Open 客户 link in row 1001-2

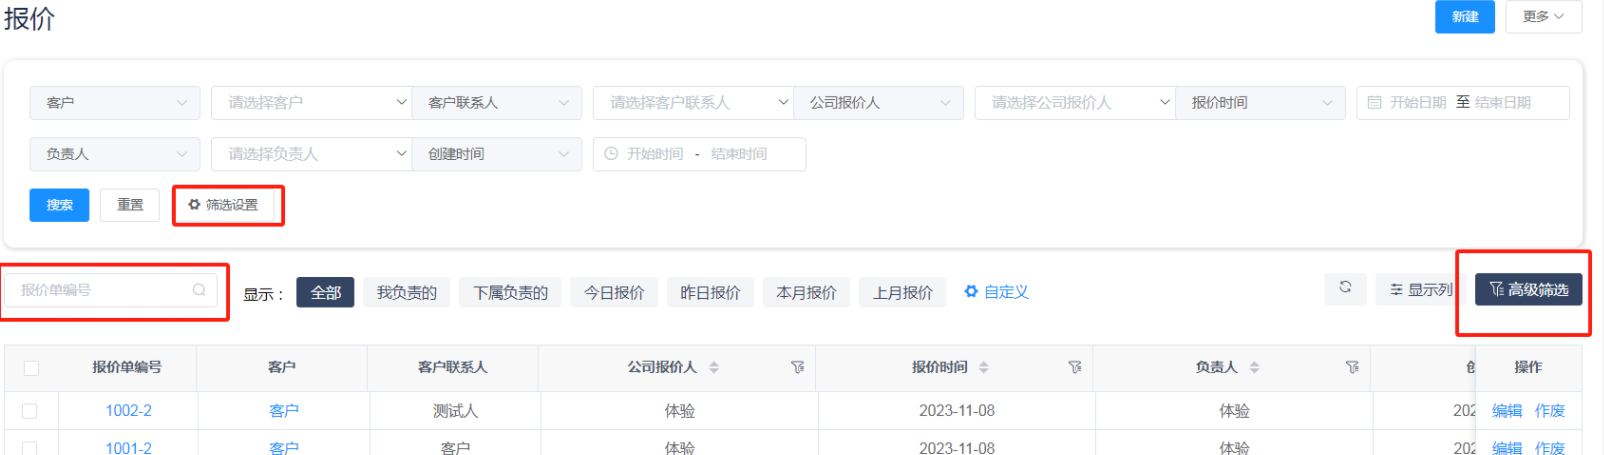(284, 448)
